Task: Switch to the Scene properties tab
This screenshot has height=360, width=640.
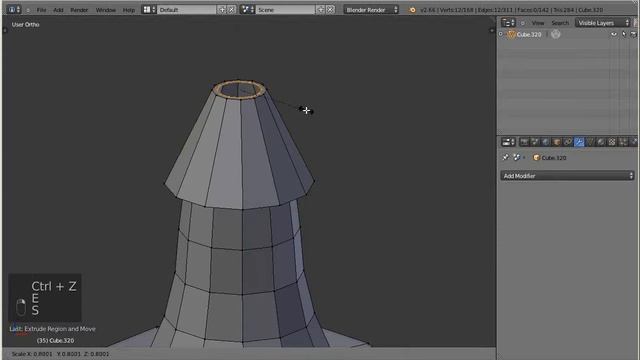Action: pos(535,142)
